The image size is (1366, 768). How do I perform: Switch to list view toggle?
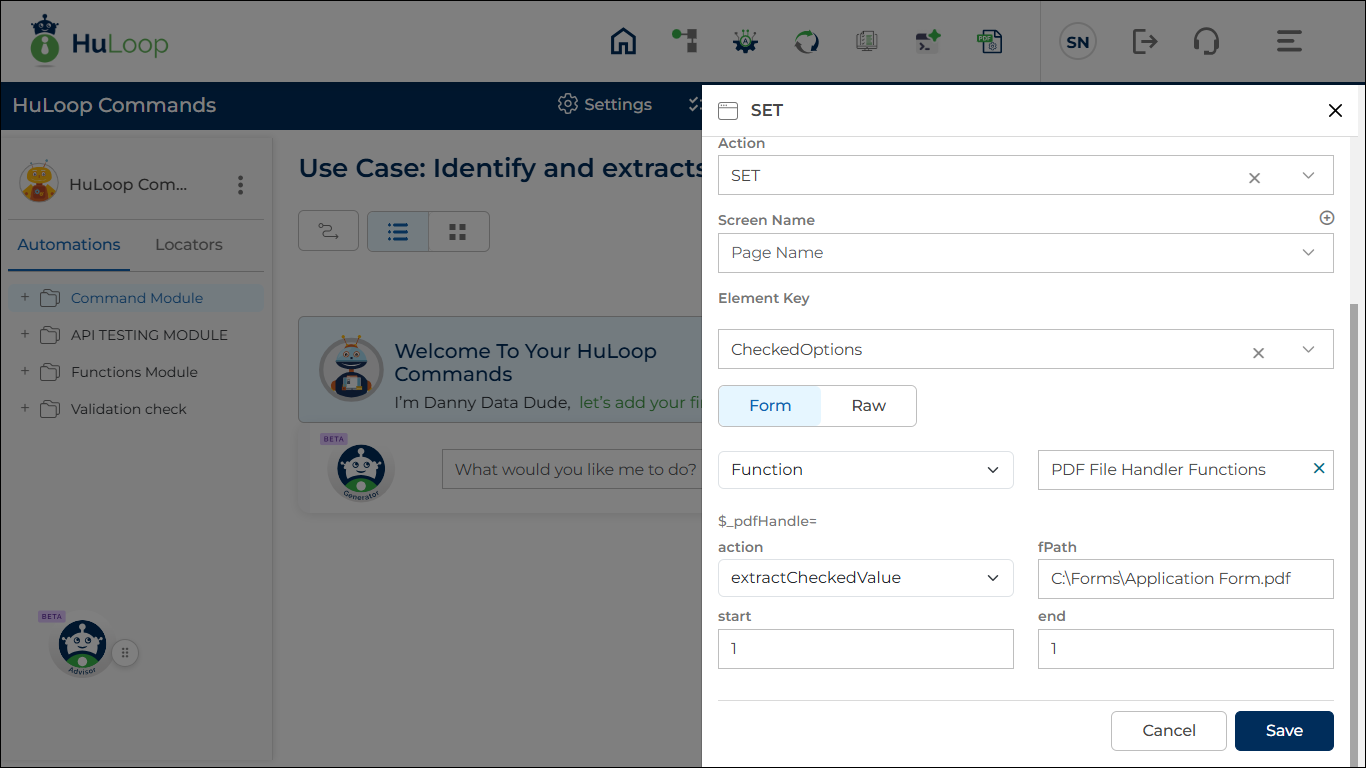398,232
